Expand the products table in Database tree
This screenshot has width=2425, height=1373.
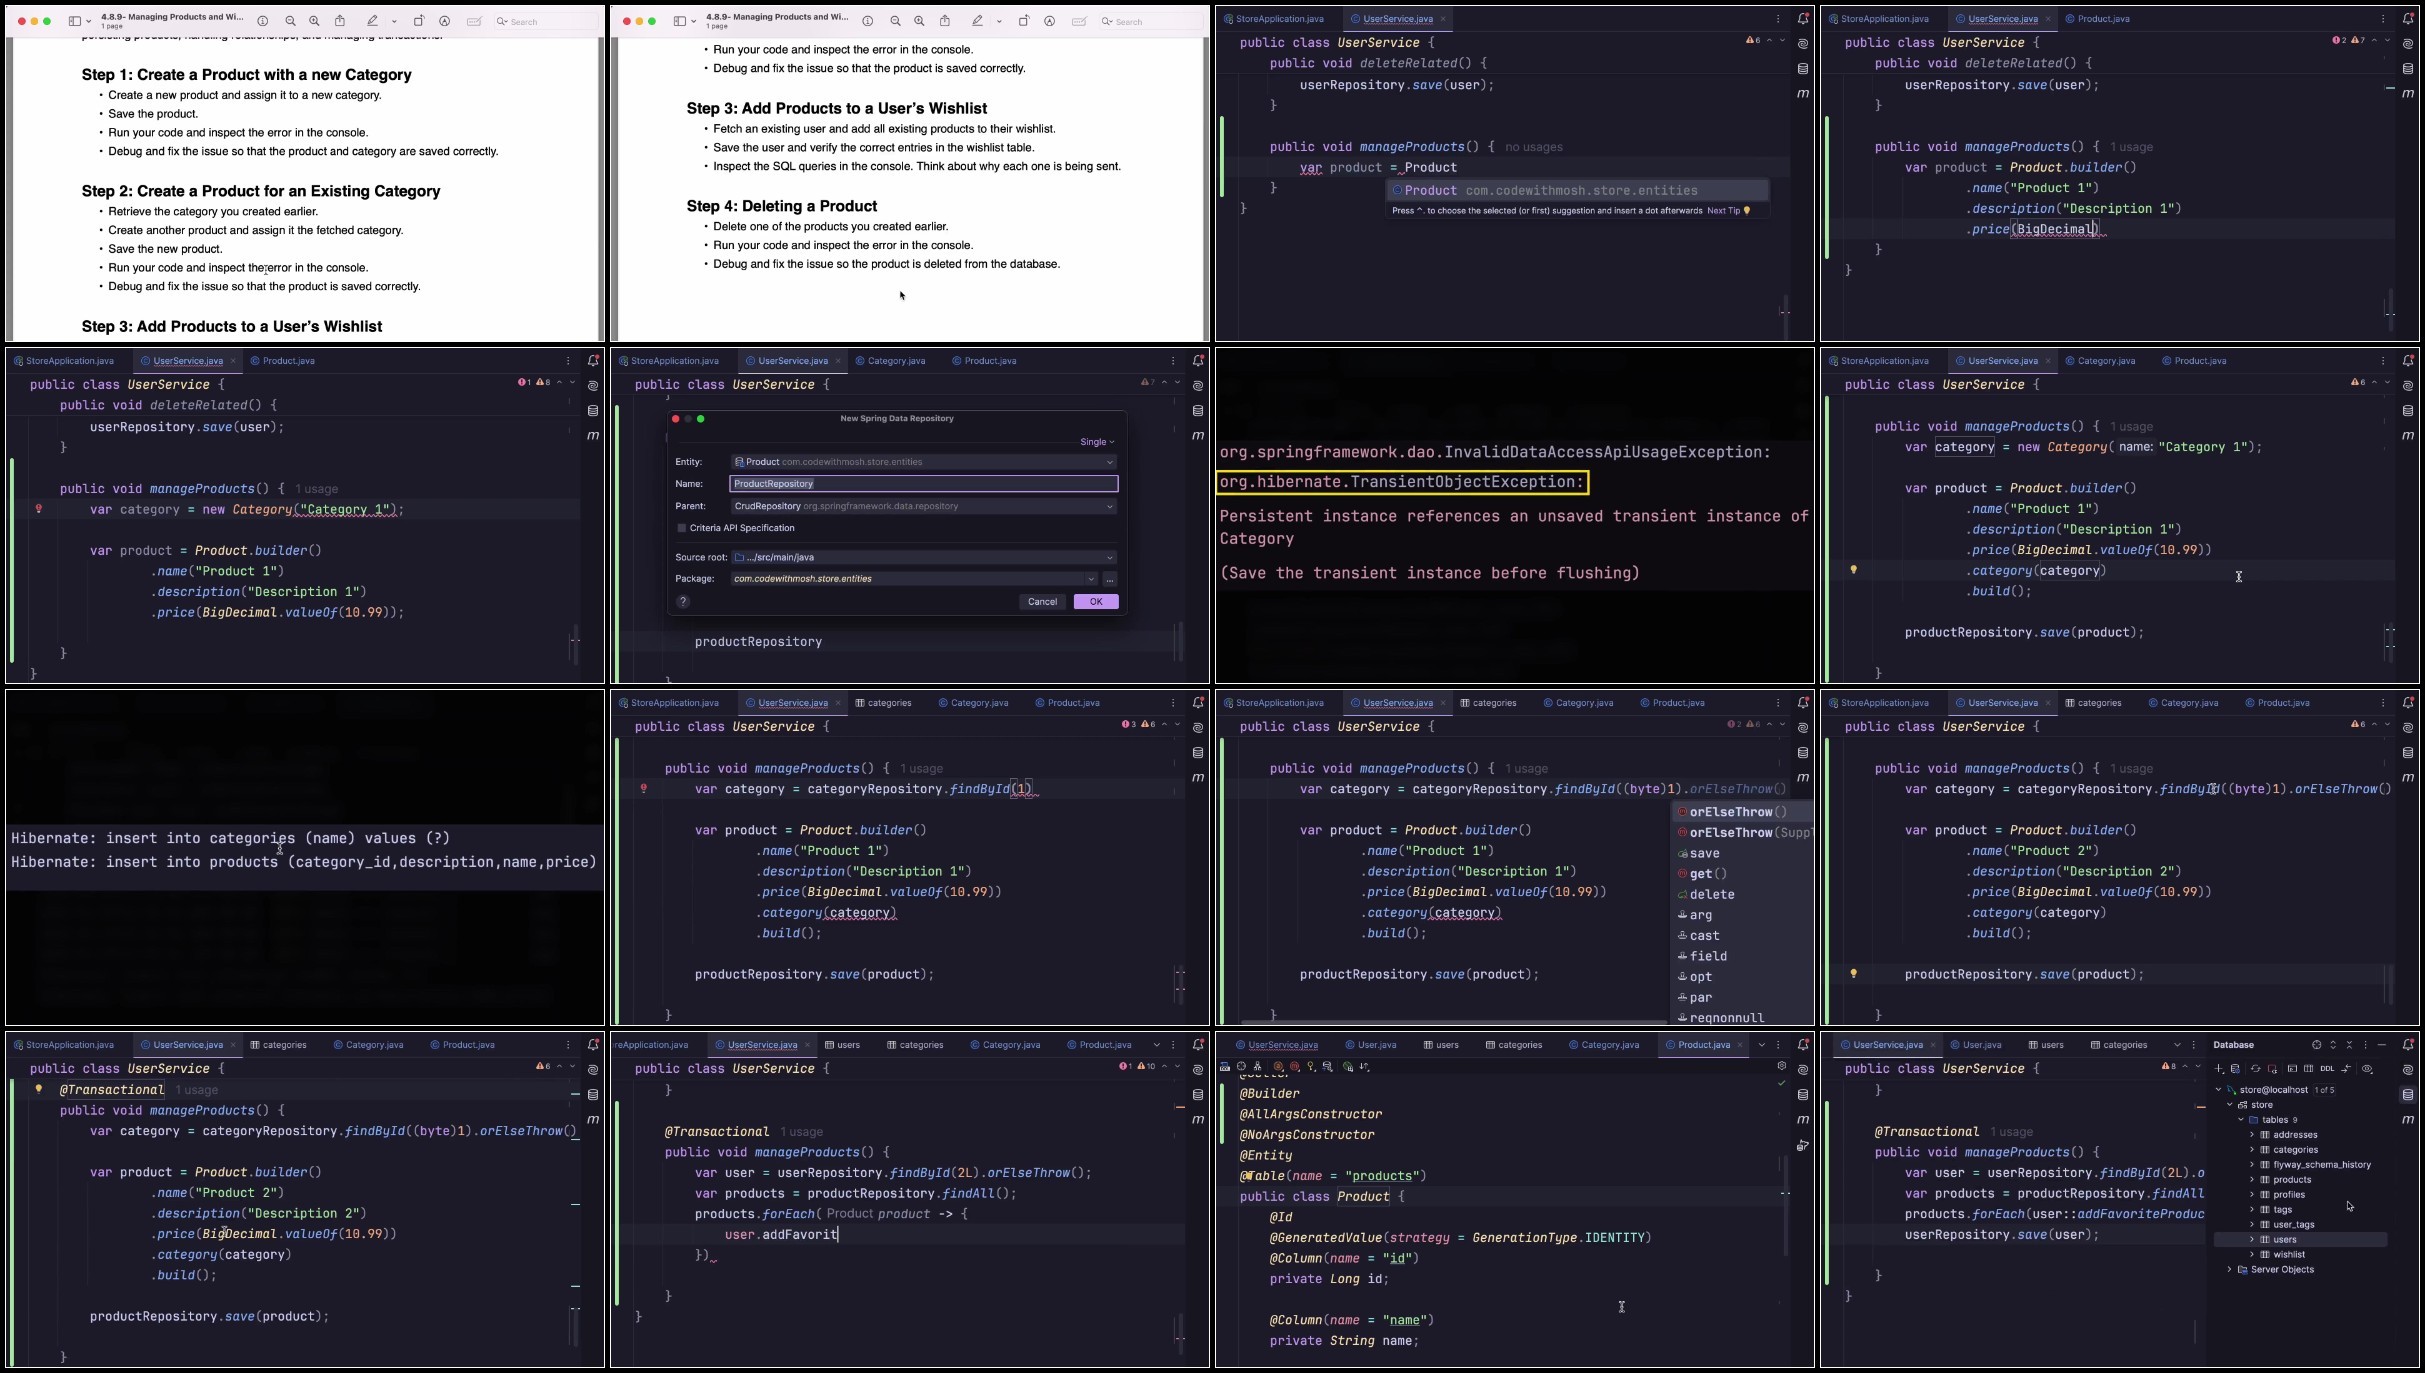pos(2252,1179)
